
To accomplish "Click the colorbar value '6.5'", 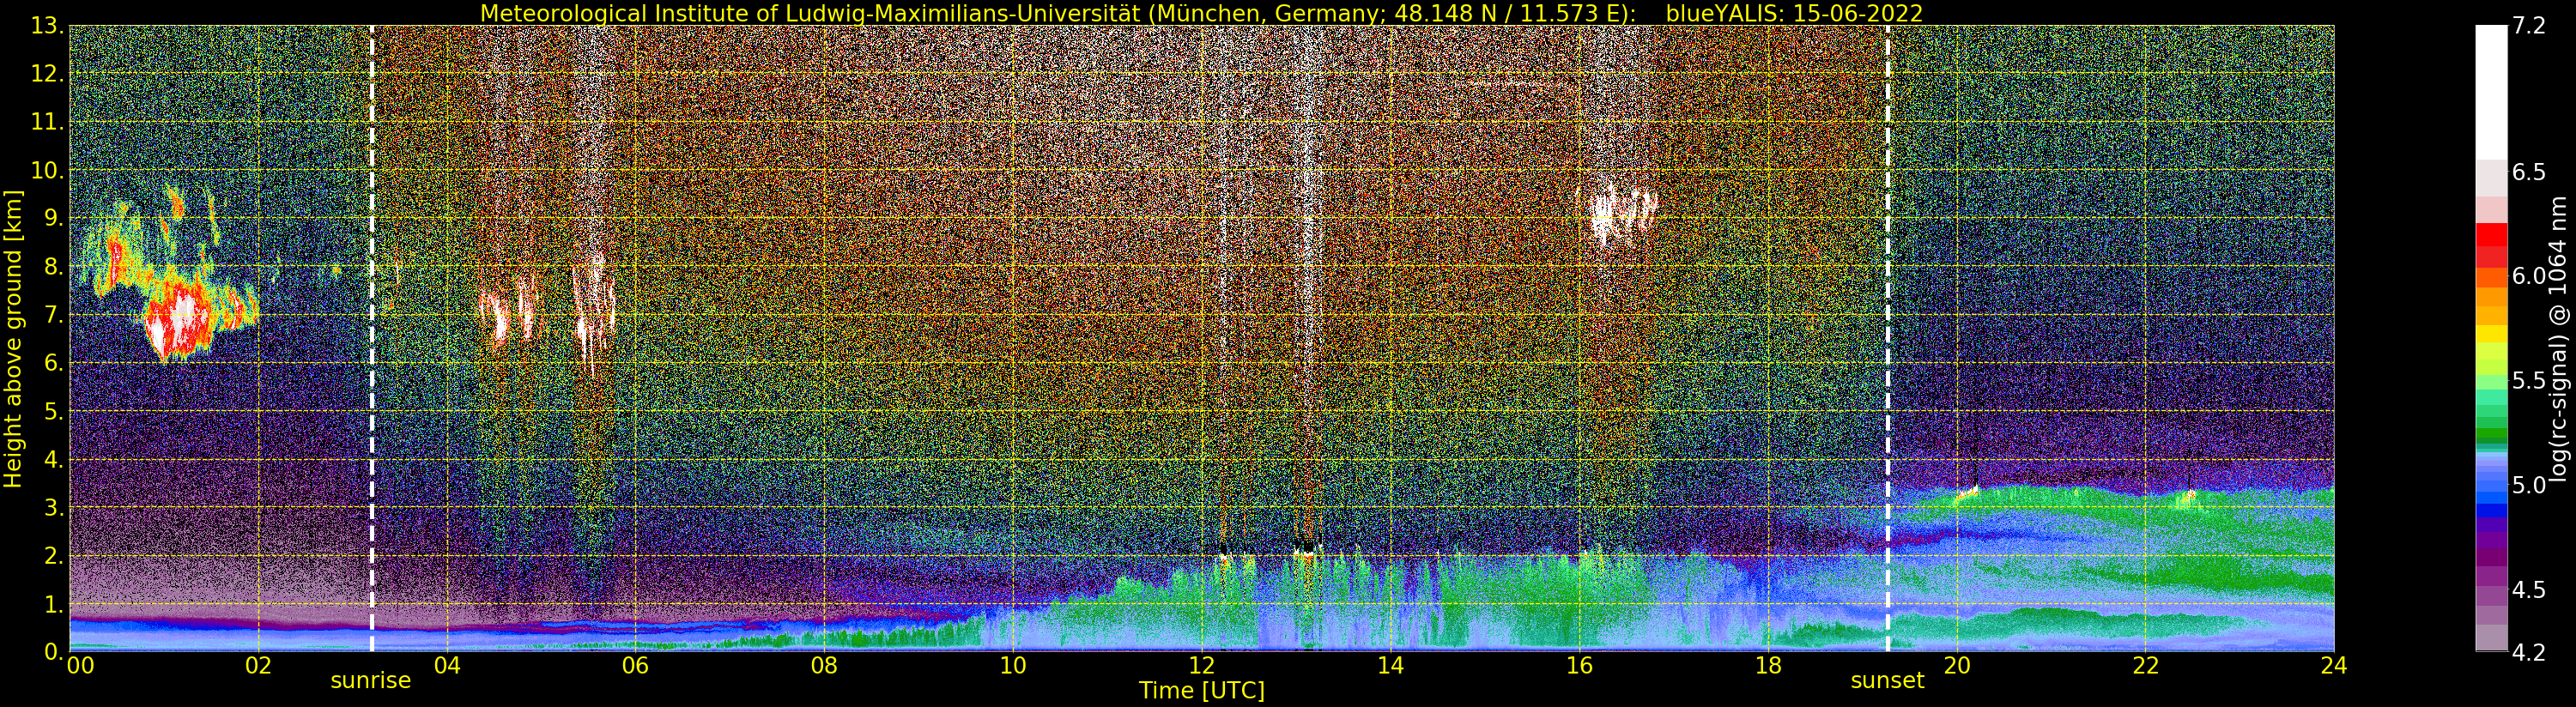I will point(2529,172).
